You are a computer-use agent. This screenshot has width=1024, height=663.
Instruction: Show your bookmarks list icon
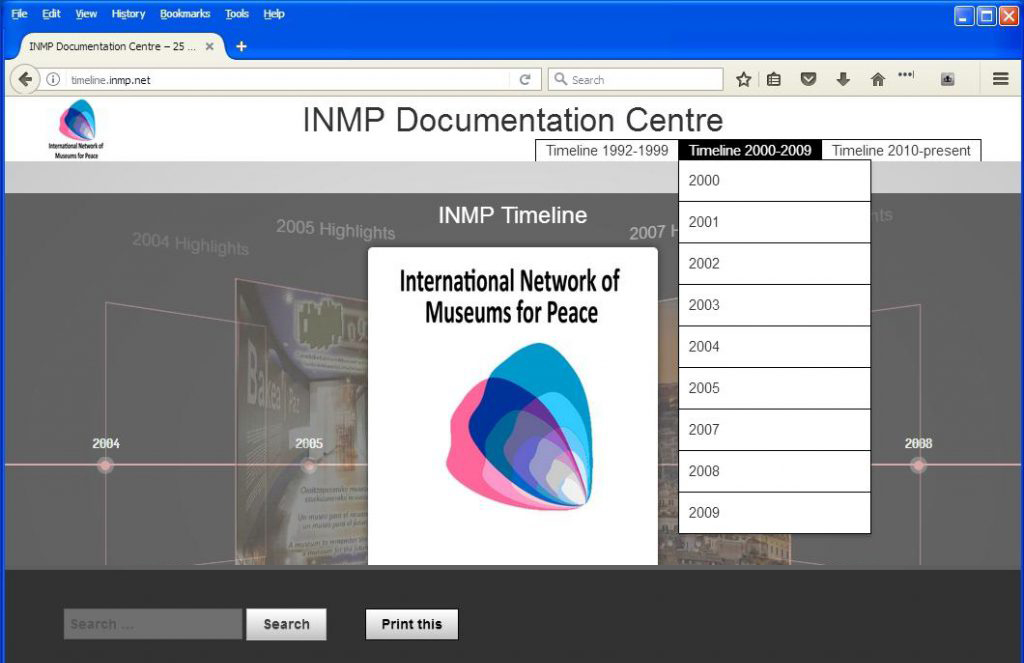coord(774,80)
